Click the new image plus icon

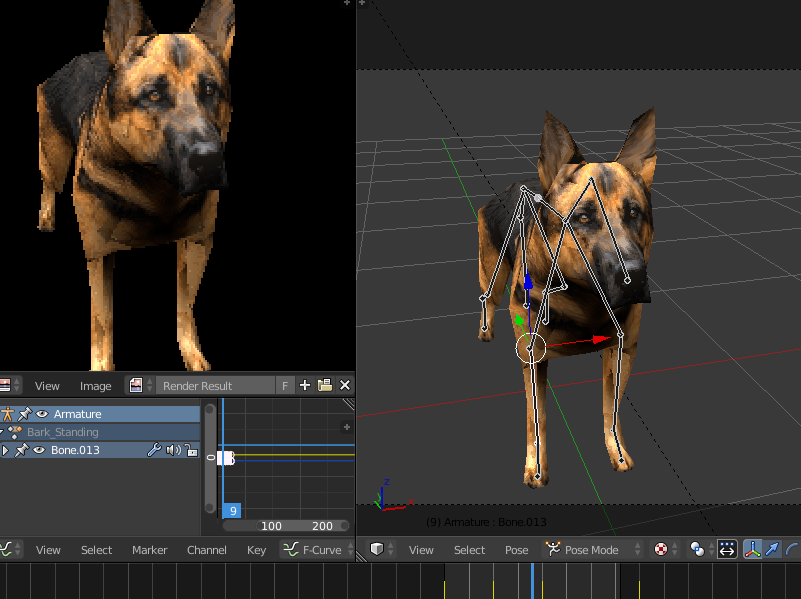[x=305, y=385]
